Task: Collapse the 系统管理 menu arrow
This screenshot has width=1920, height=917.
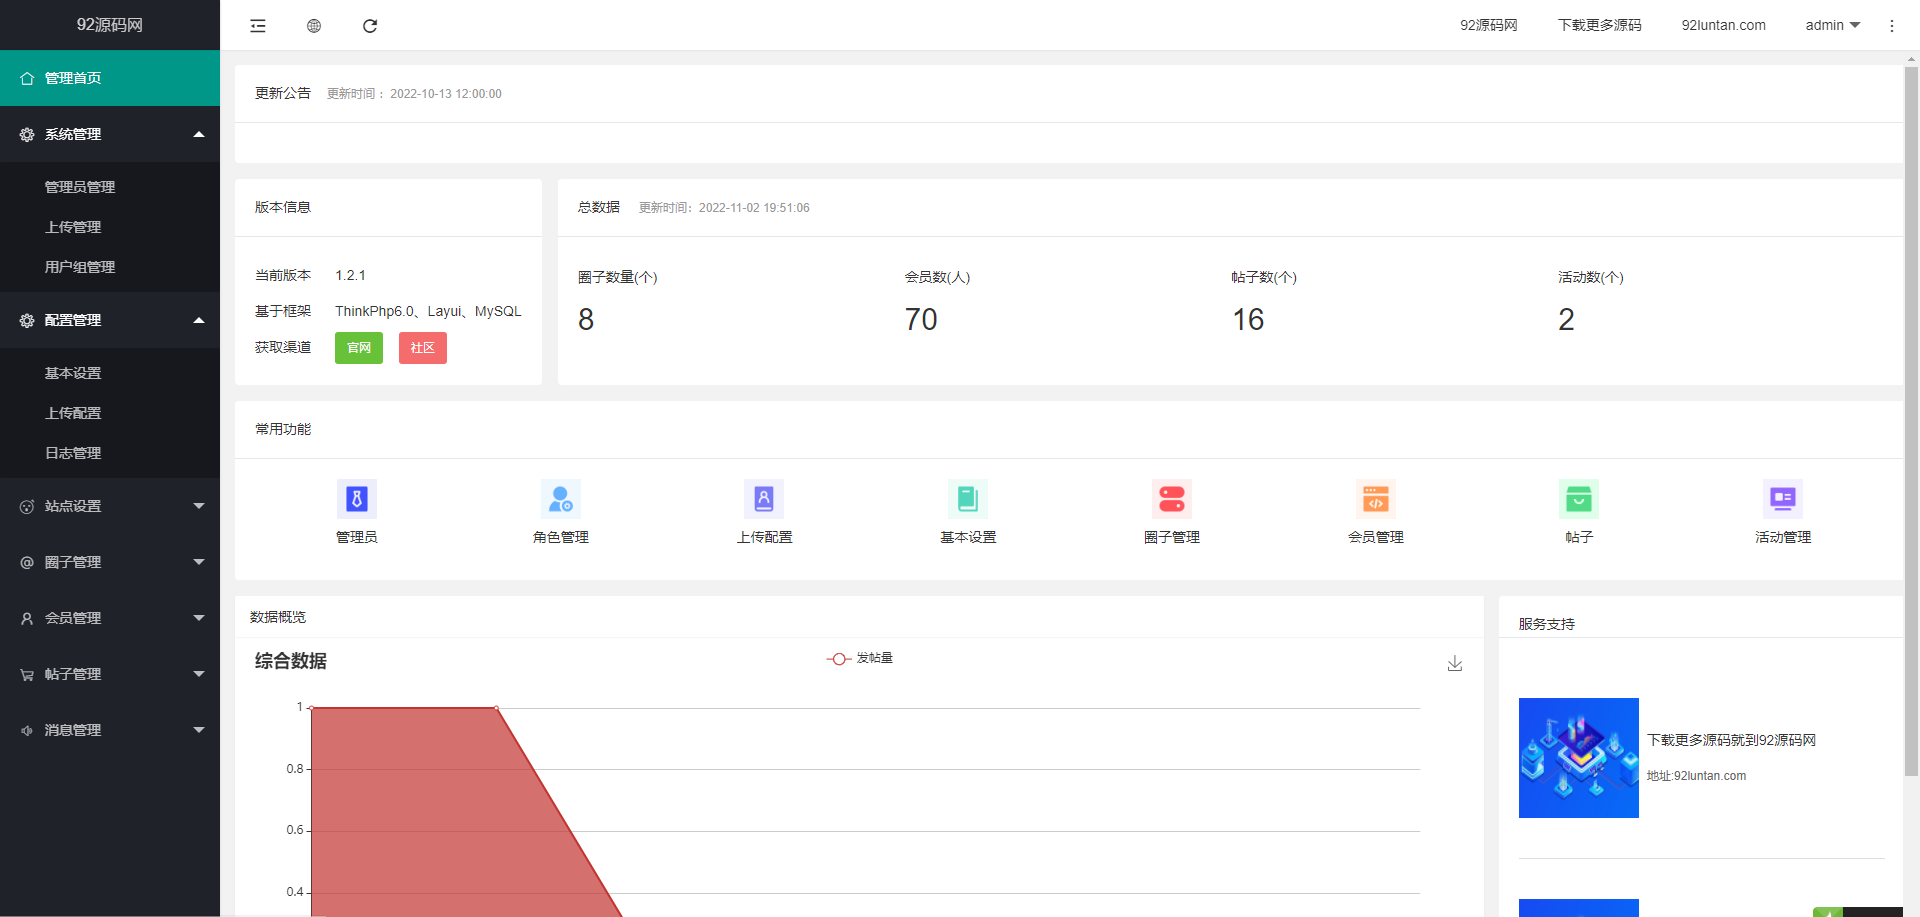Action: (x=199, y=134)
